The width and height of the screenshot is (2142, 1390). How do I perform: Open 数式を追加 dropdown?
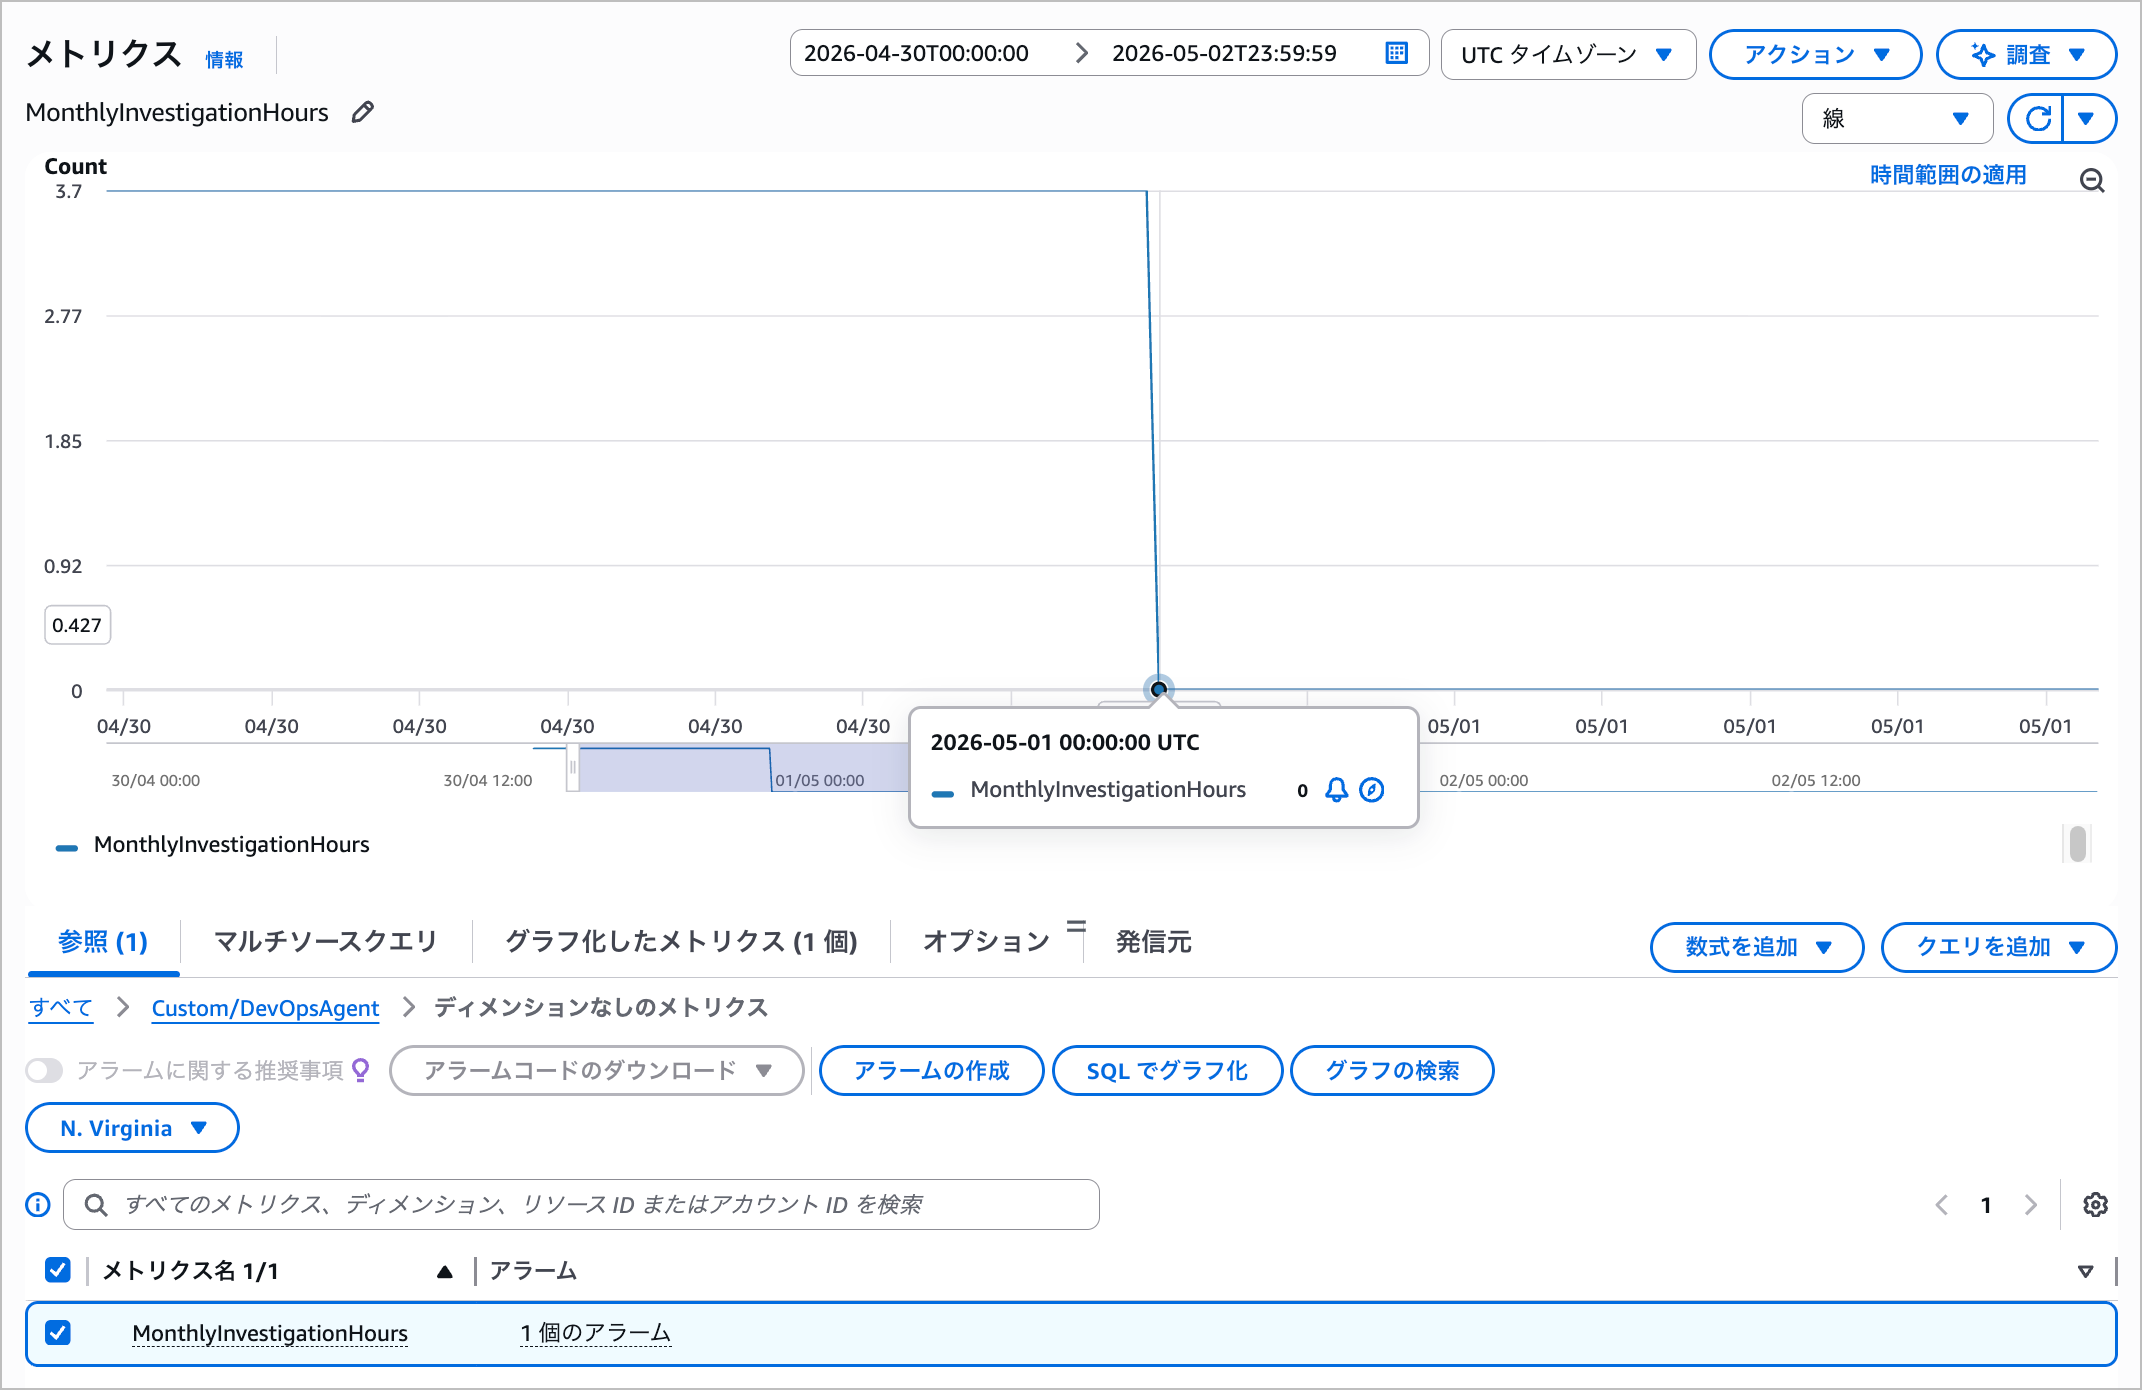1757,947
